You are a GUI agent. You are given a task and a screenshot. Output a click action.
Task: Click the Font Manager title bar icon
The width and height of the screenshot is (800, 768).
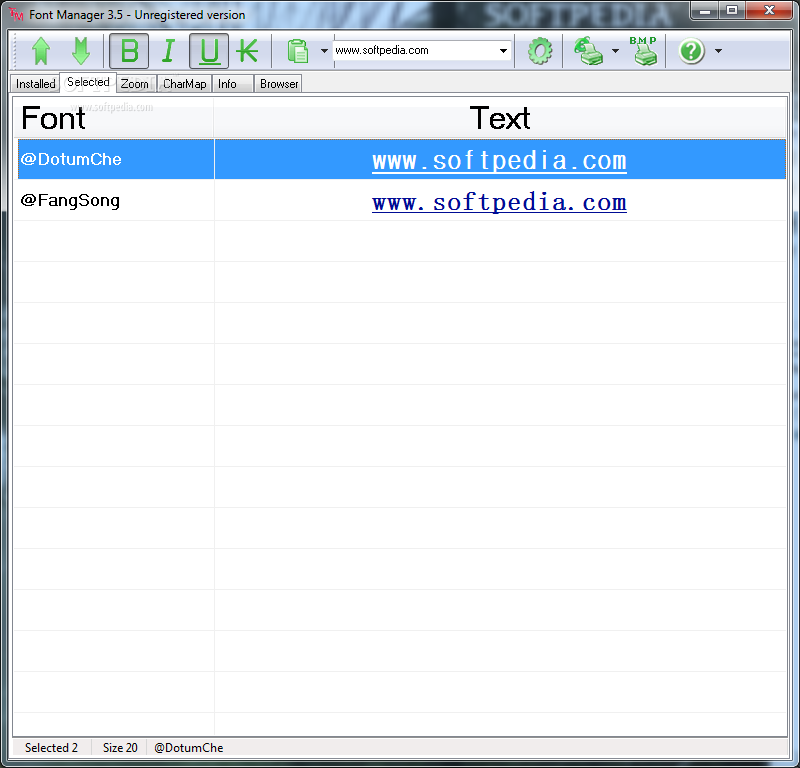point(16,14)
